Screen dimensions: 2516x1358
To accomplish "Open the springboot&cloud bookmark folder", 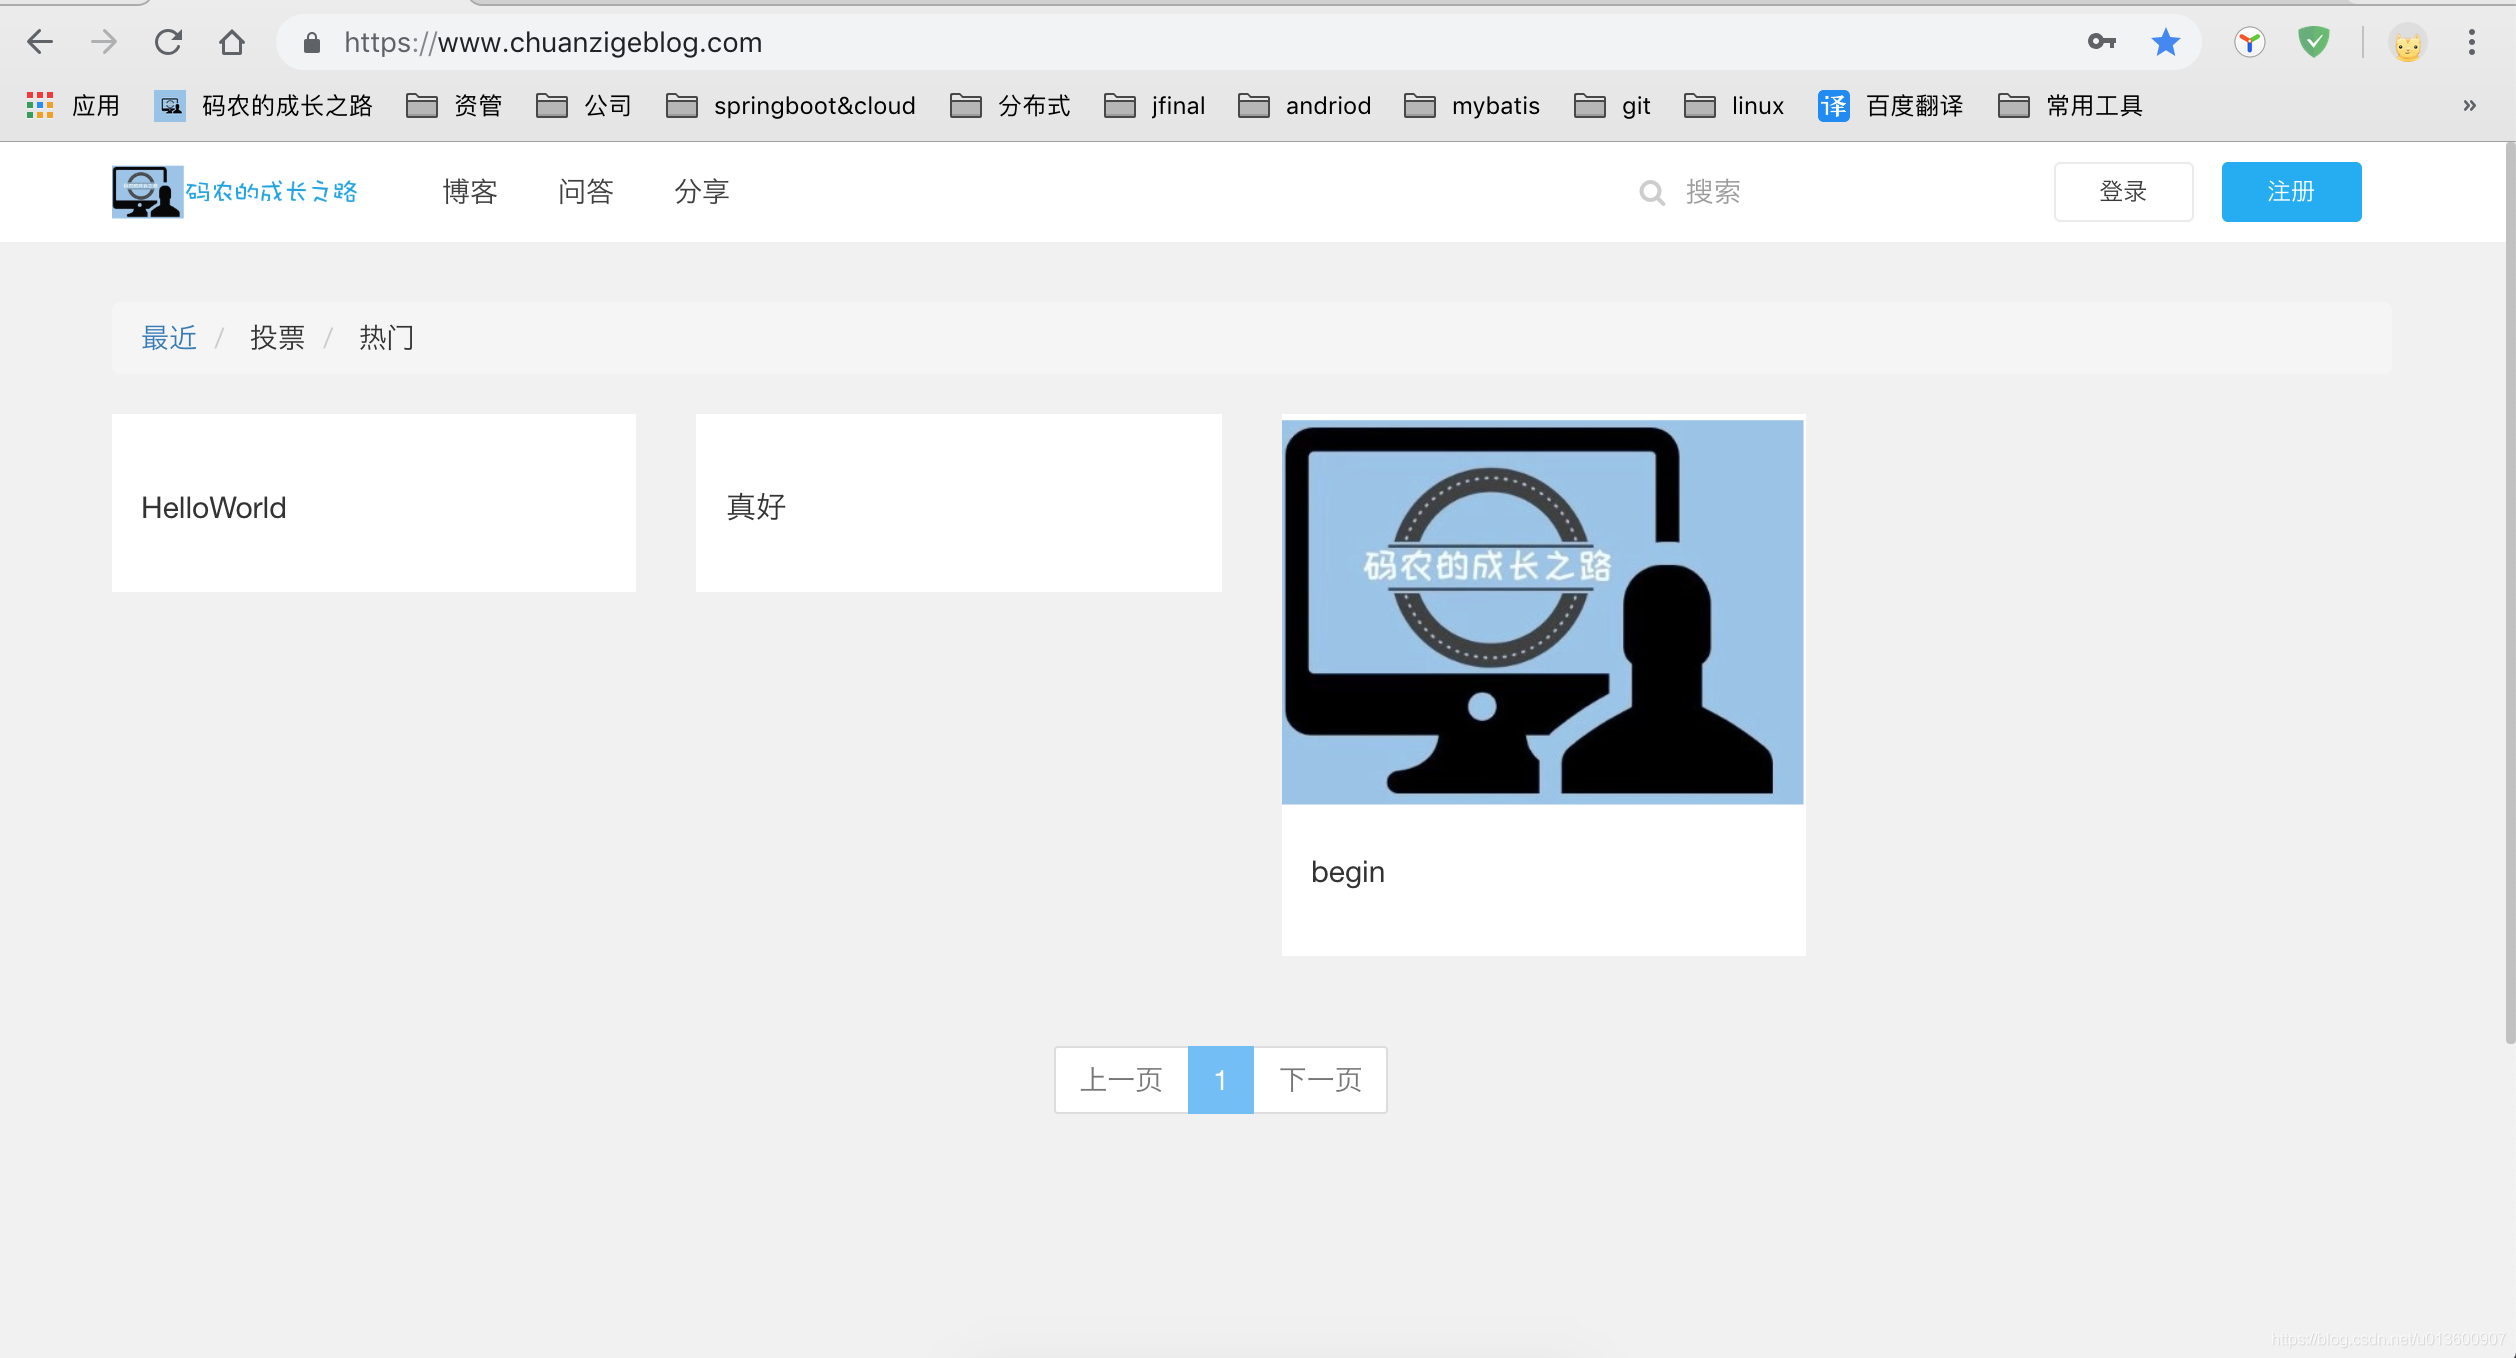I will click(x=791, y=105).
